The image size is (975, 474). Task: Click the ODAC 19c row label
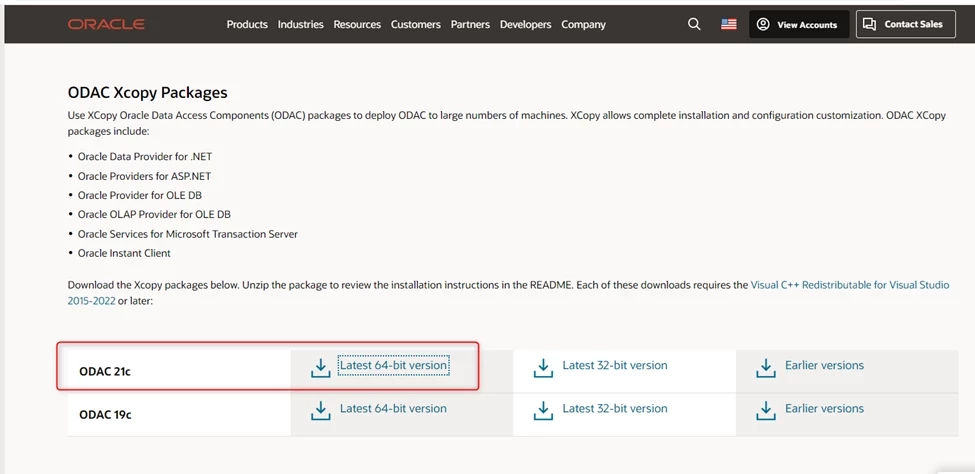pos(105,414)
